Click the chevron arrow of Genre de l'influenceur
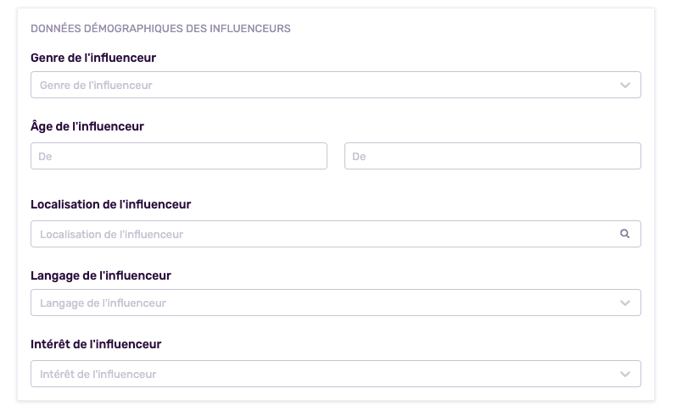This screenshot has height=411, width=688. (625, 85)
